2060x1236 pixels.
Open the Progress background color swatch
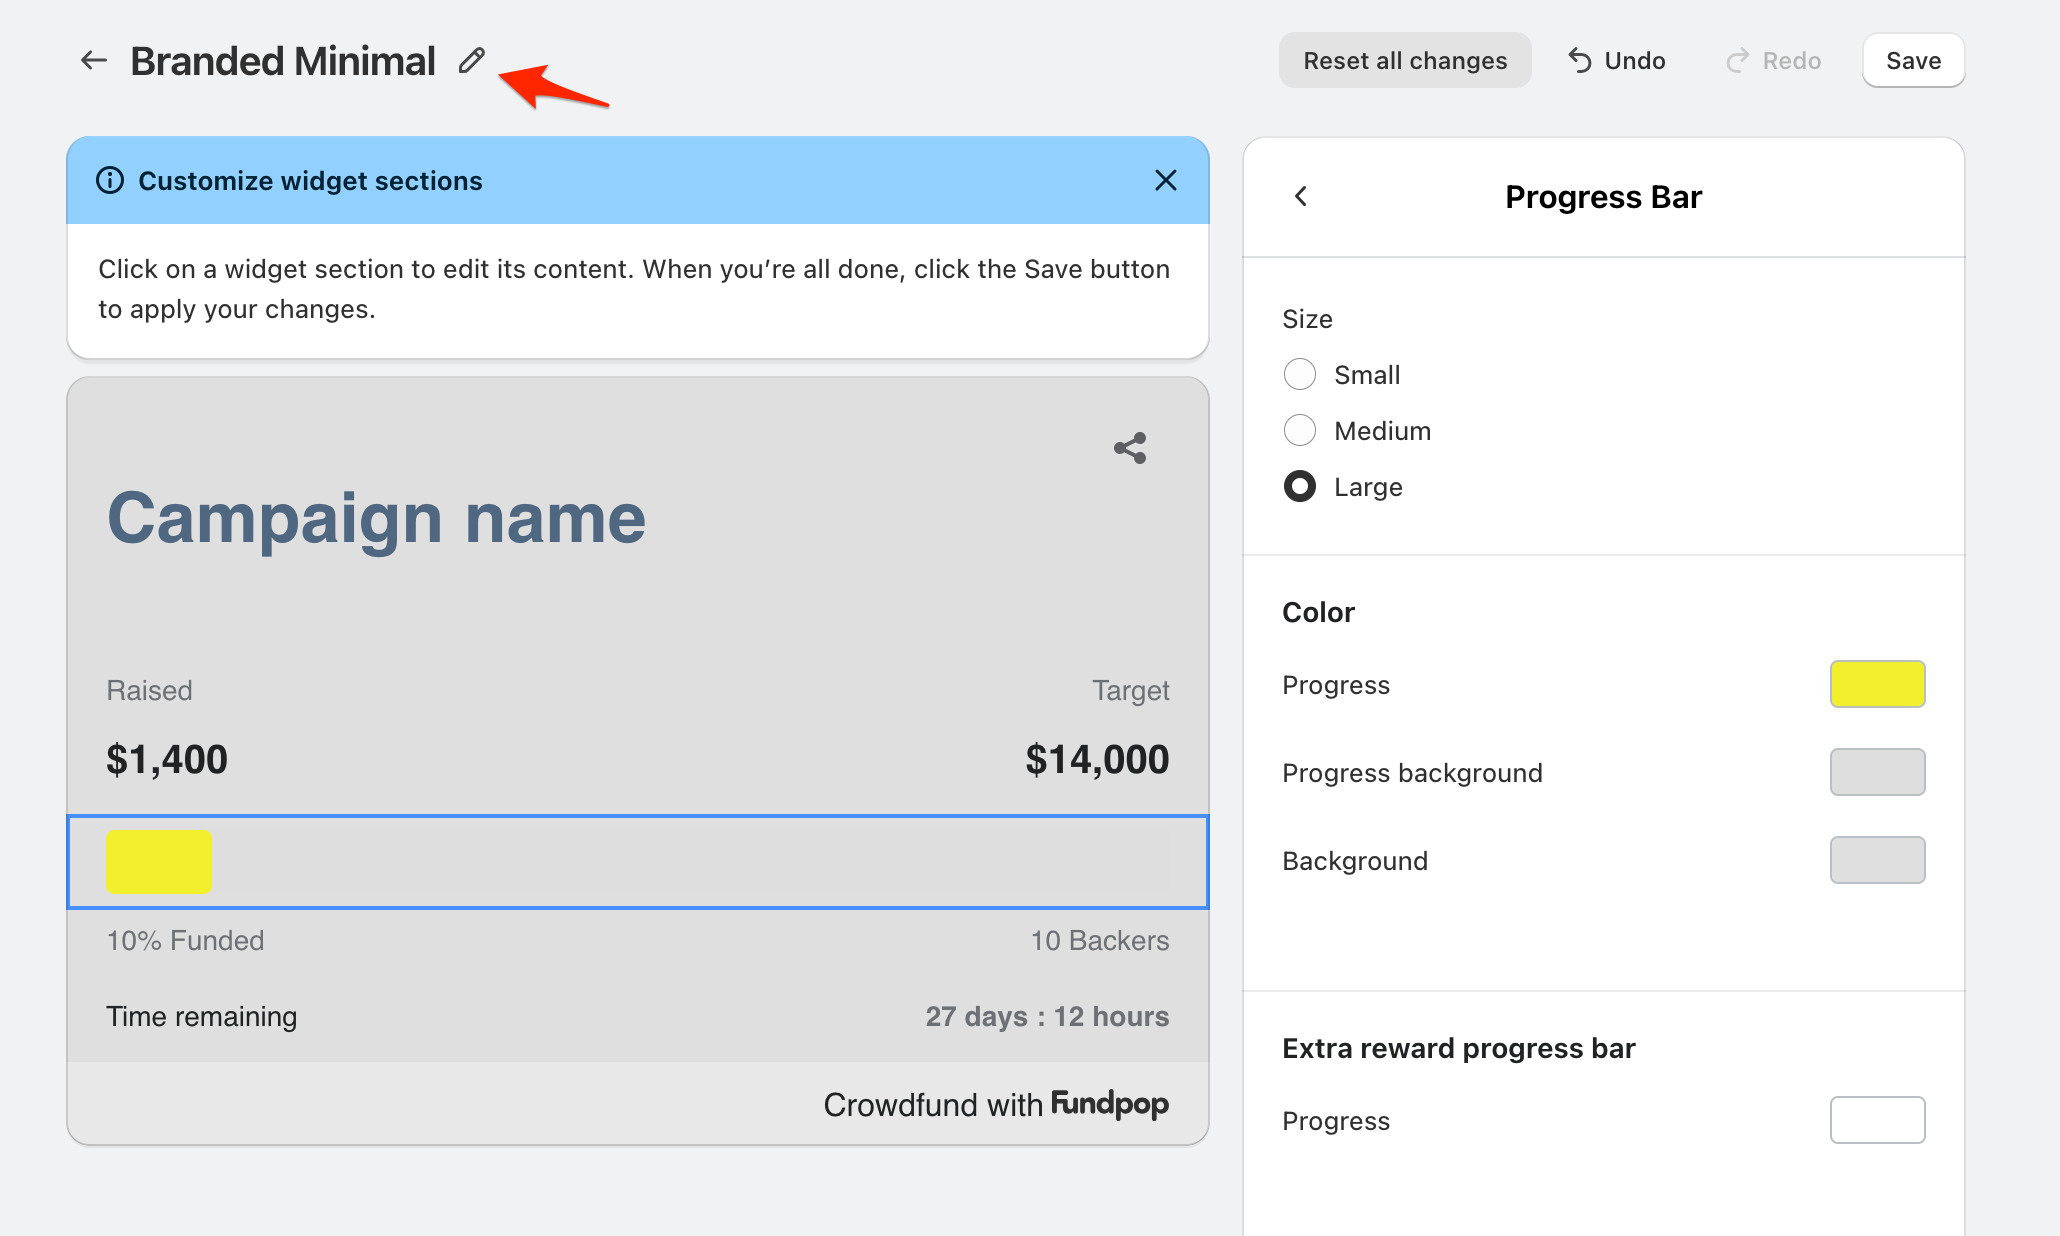tap(1877, 772)
